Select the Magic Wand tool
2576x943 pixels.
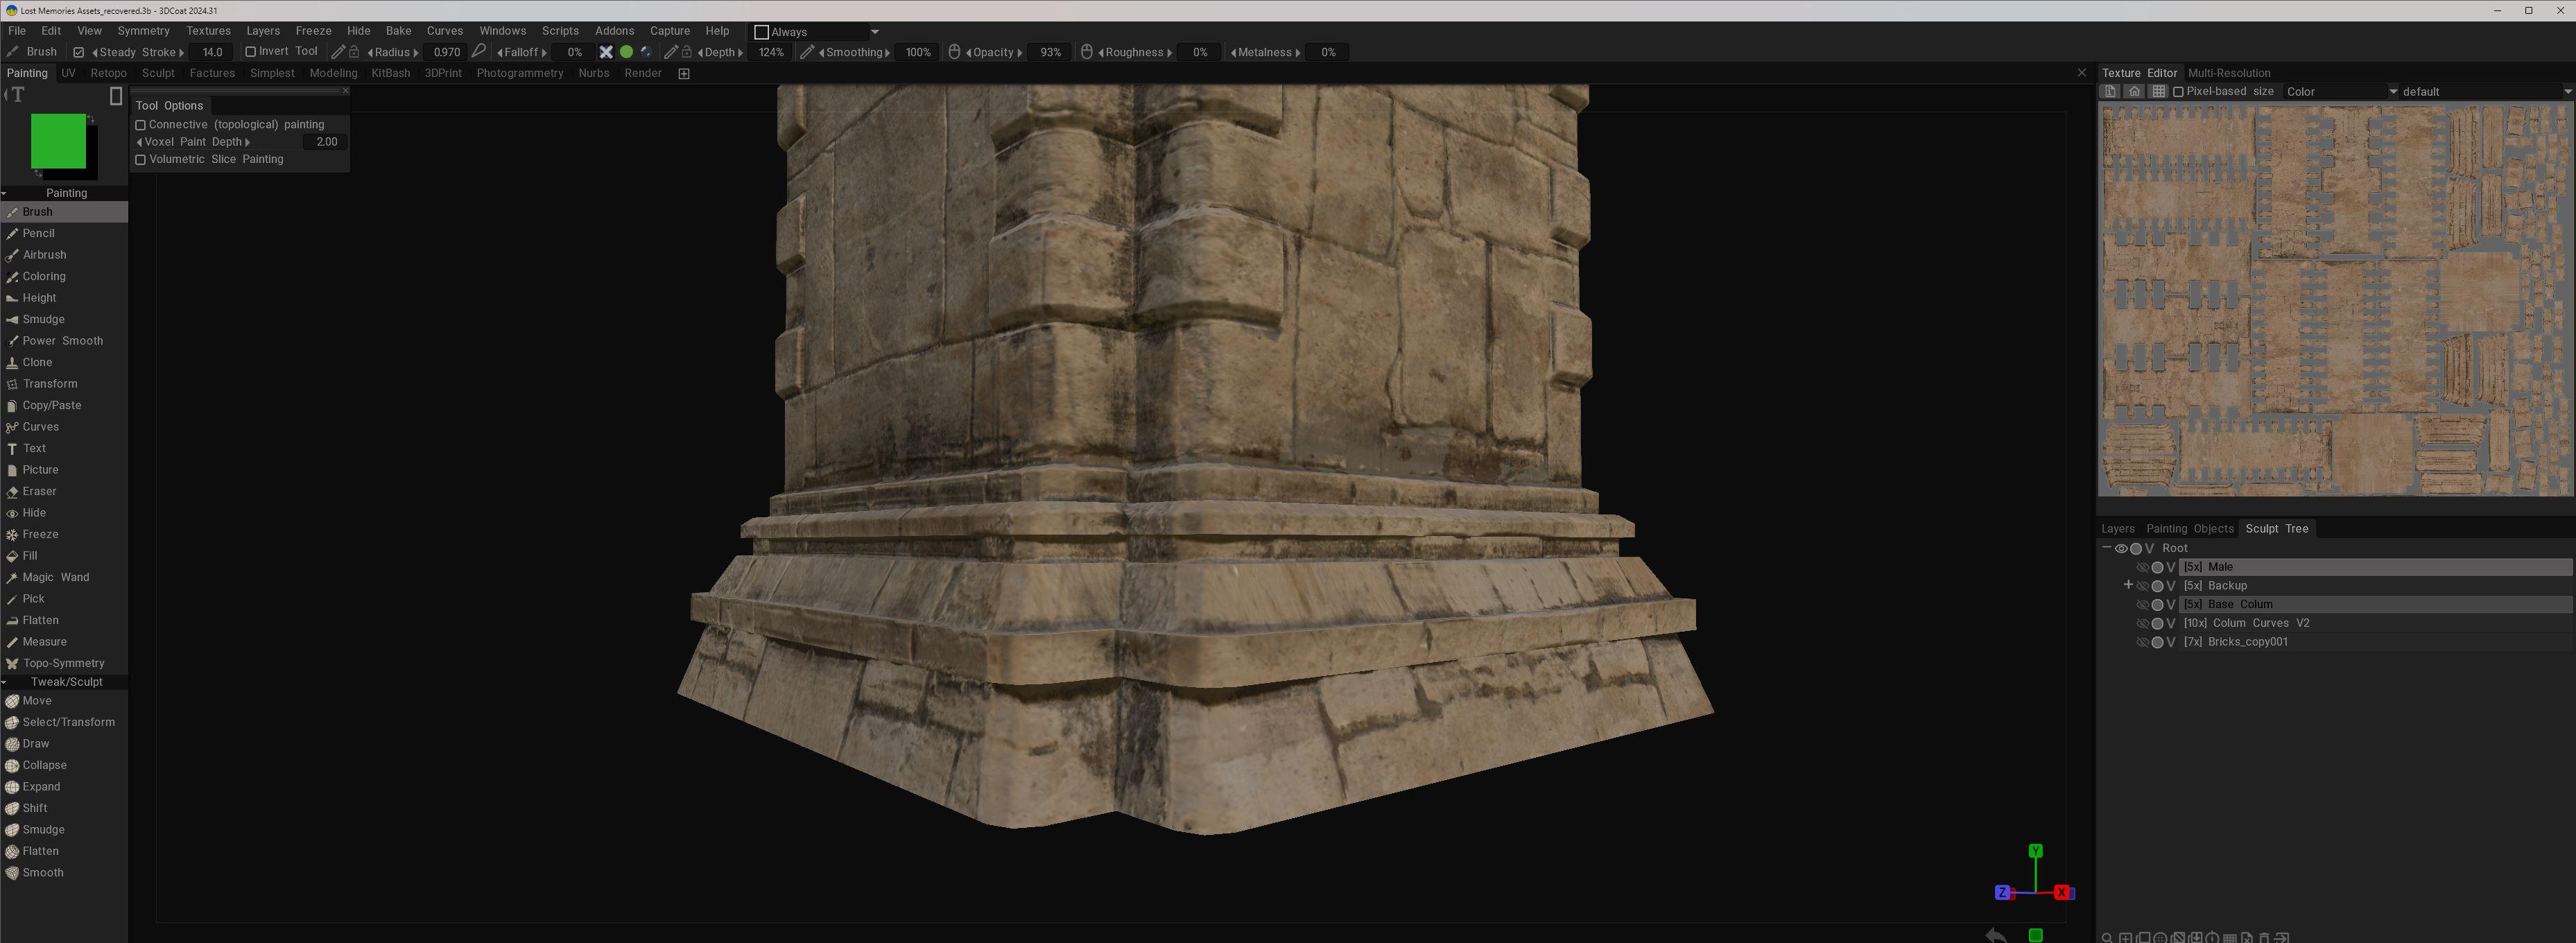[x=55, y=577]
